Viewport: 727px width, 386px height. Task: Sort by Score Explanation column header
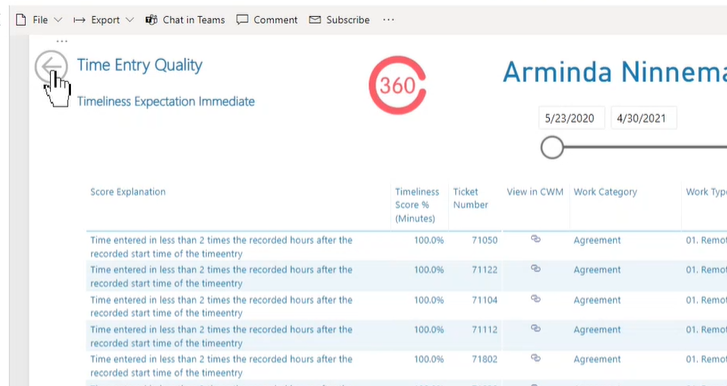[x=128, y=192]
